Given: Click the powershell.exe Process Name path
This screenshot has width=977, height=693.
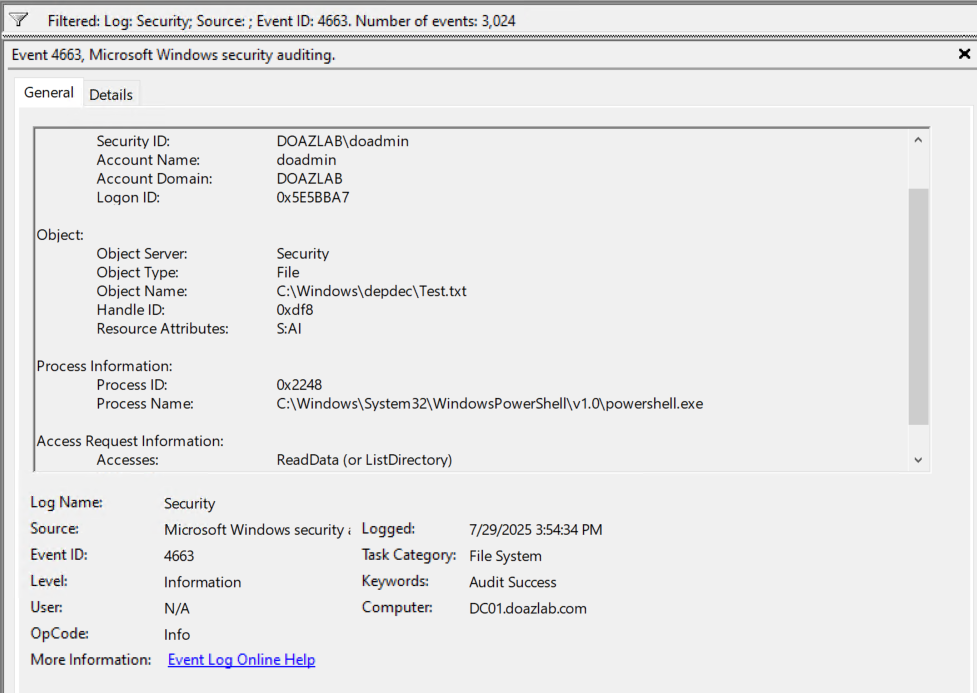Looking at the screenshot, I should pos(489,404).
